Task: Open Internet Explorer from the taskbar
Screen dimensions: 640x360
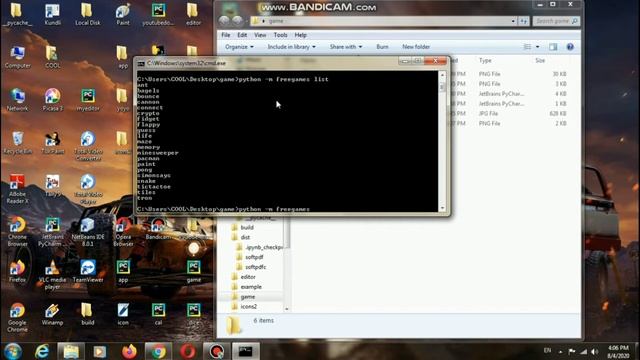Action: 42,351
